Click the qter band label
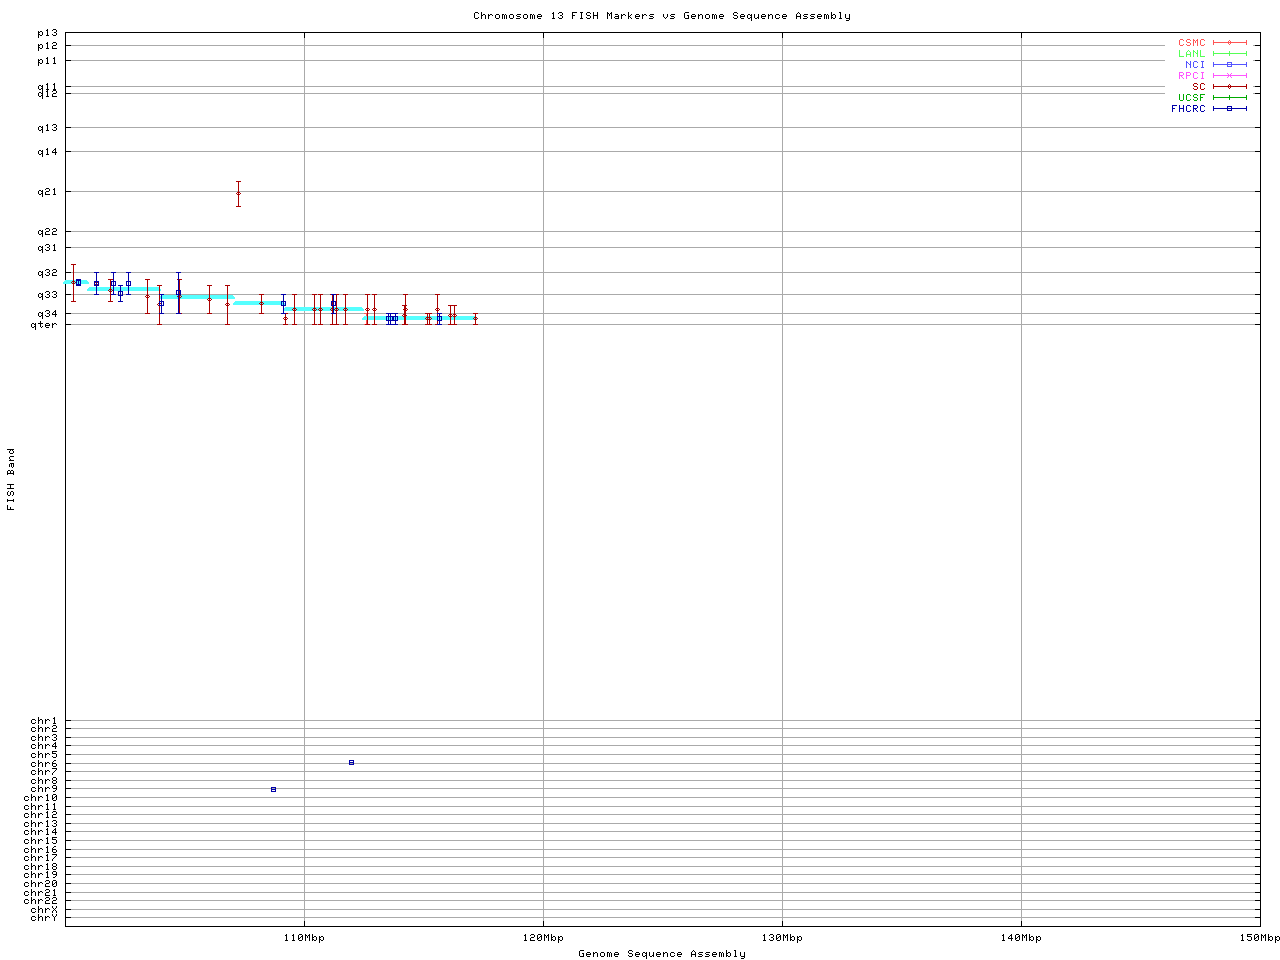This screenshot has width=1280, height=960. click(45, 324)
